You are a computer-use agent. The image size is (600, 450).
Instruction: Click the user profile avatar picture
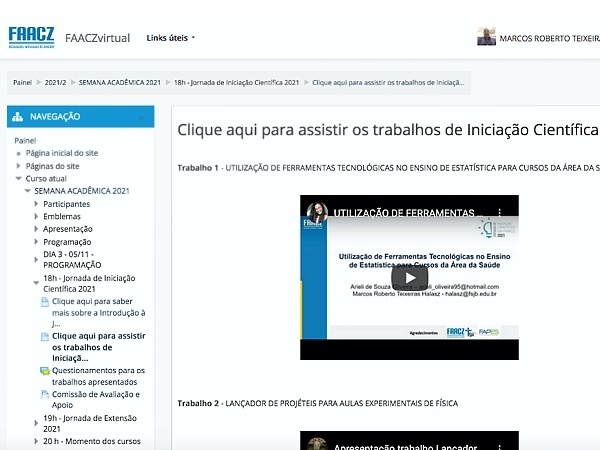click(x=486, y=37)
